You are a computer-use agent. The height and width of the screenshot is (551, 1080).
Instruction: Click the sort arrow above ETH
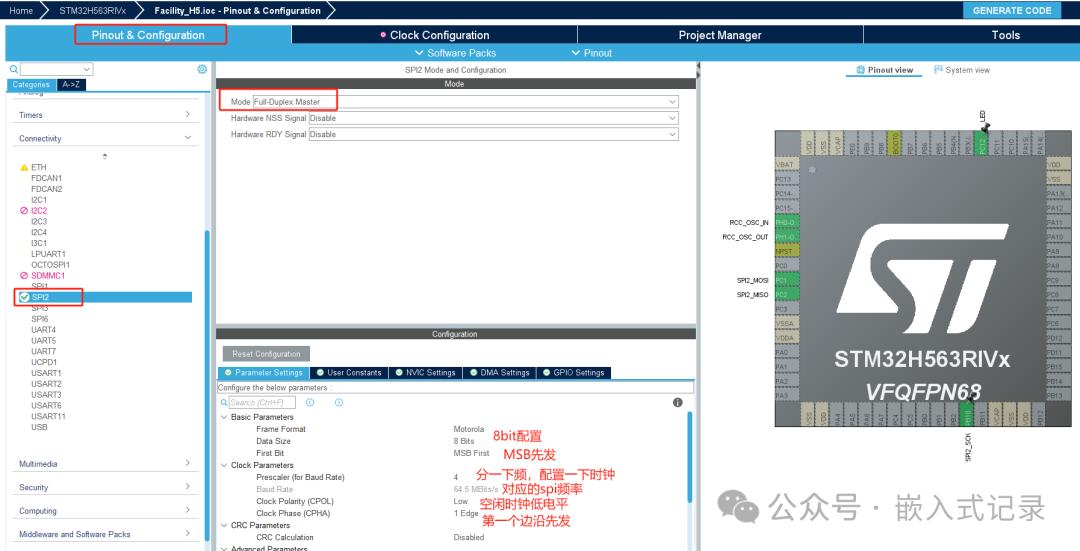click(105, 156)
